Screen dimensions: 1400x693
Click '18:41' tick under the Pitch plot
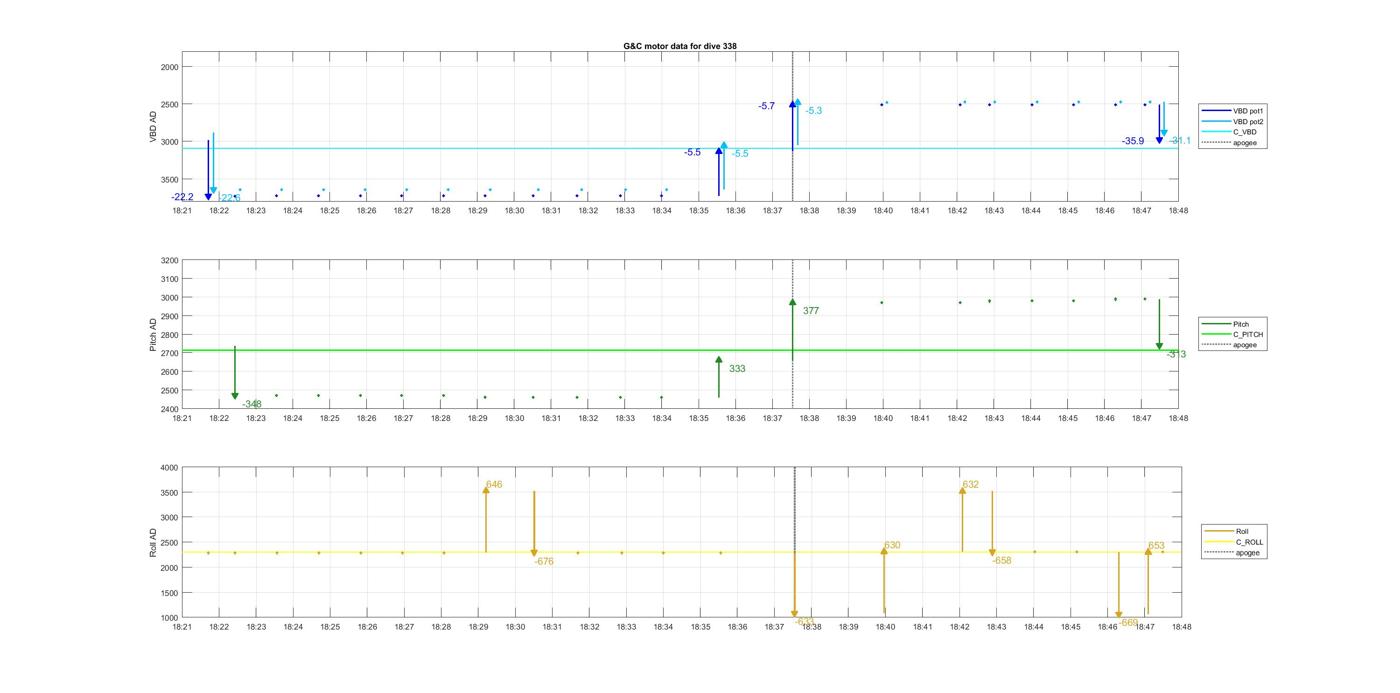click(920, 418)
